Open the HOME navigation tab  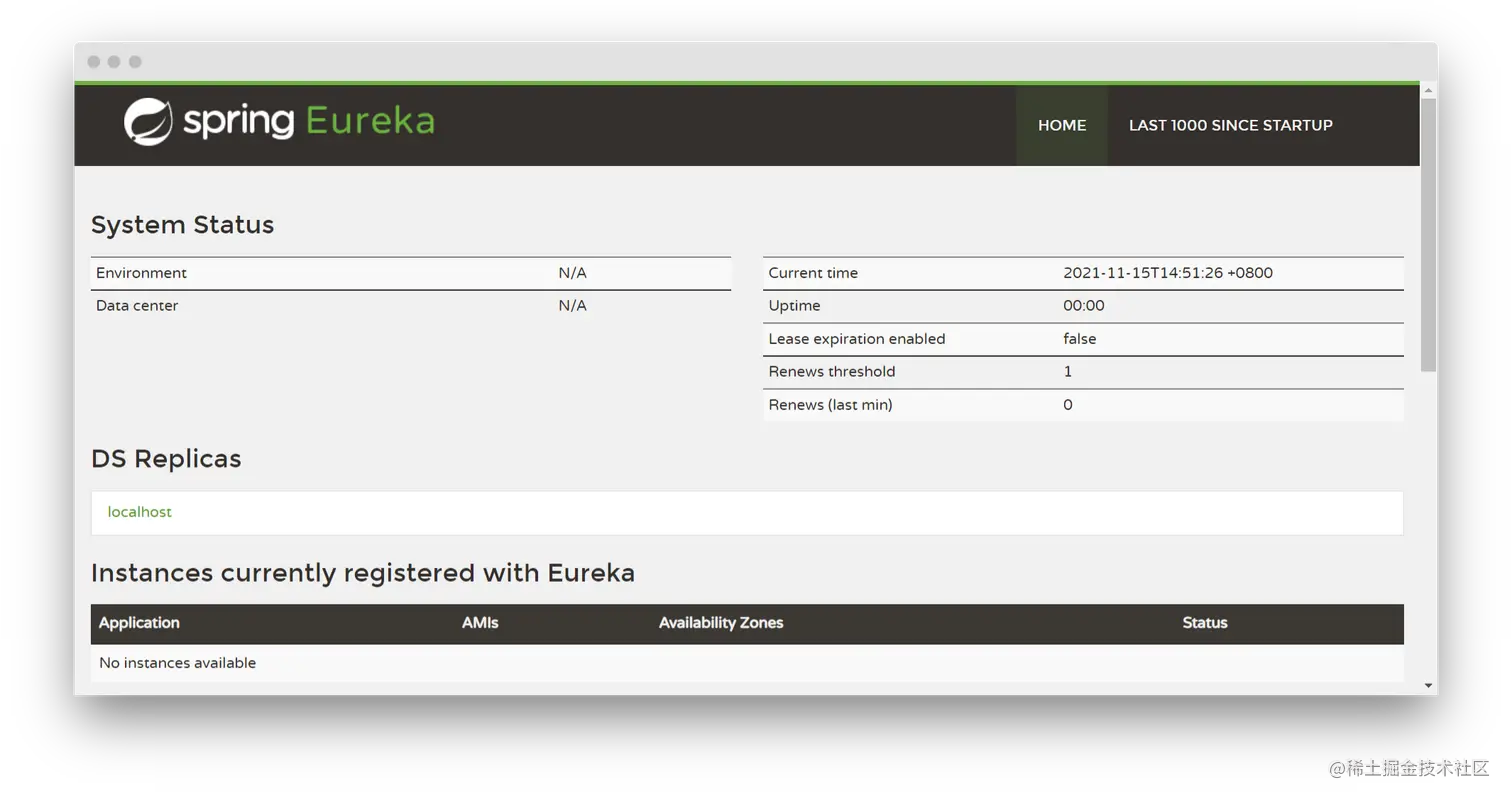click(1062, 125)
